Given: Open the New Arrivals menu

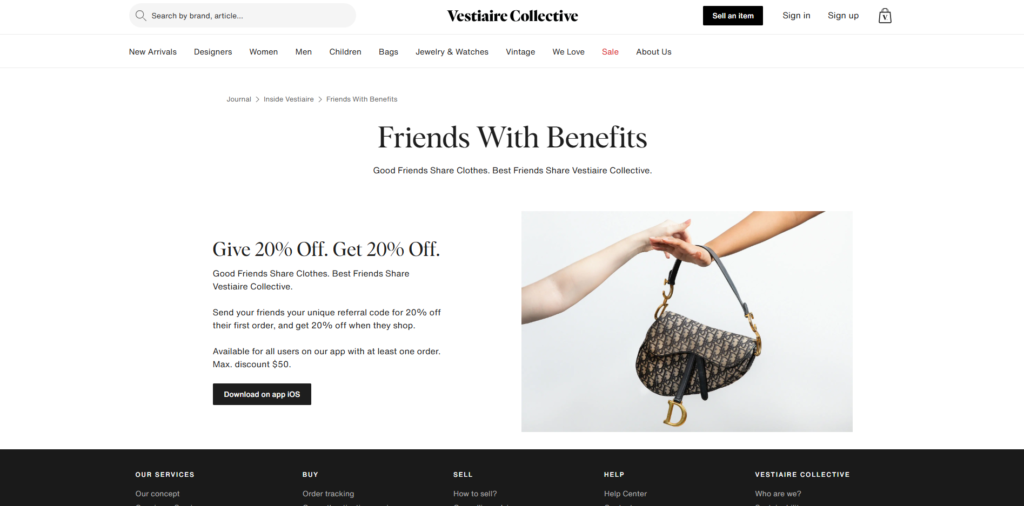Looking at the screenshot, I should (152, 52).
